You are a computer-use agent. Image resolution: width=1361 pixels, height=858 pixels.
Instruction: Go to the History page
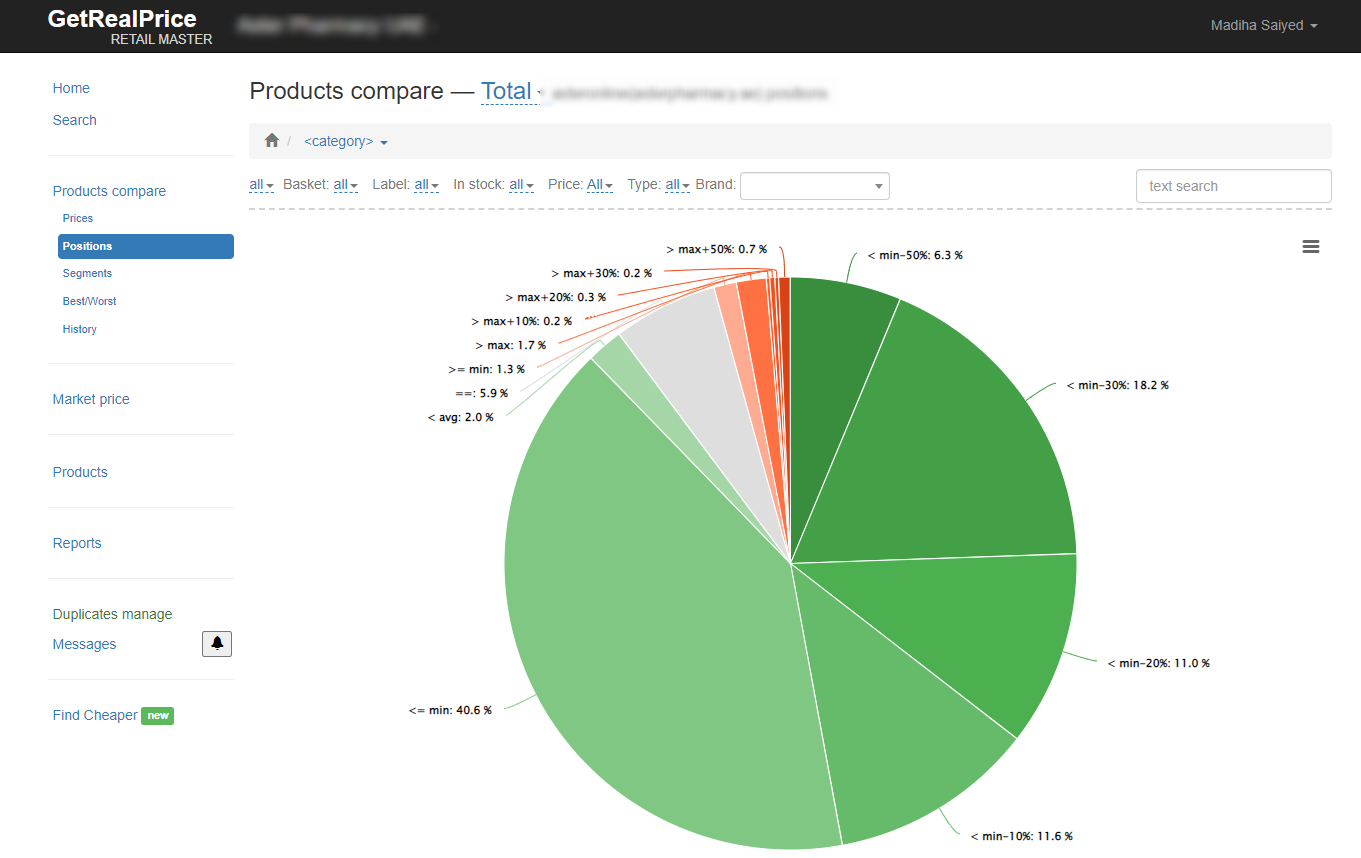click(80, 329)
